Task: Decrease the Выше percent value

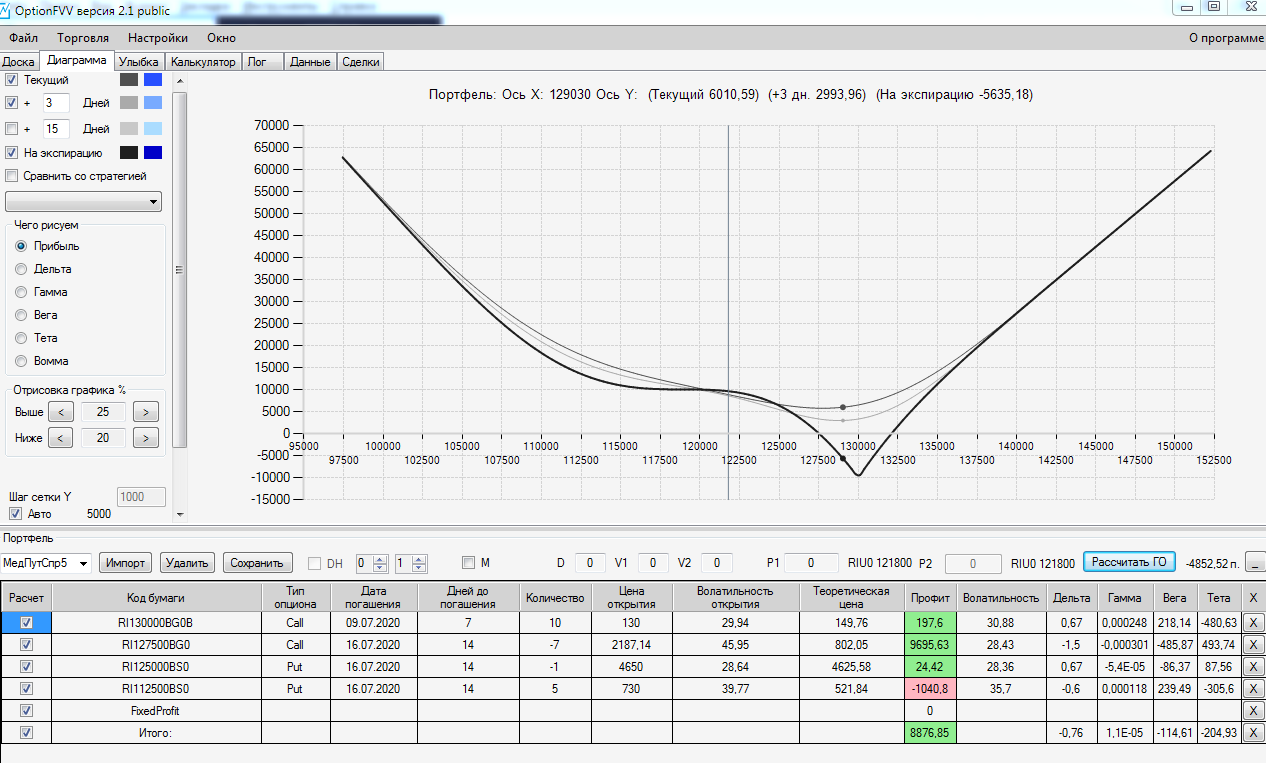Action: click(x=61, y=412)
